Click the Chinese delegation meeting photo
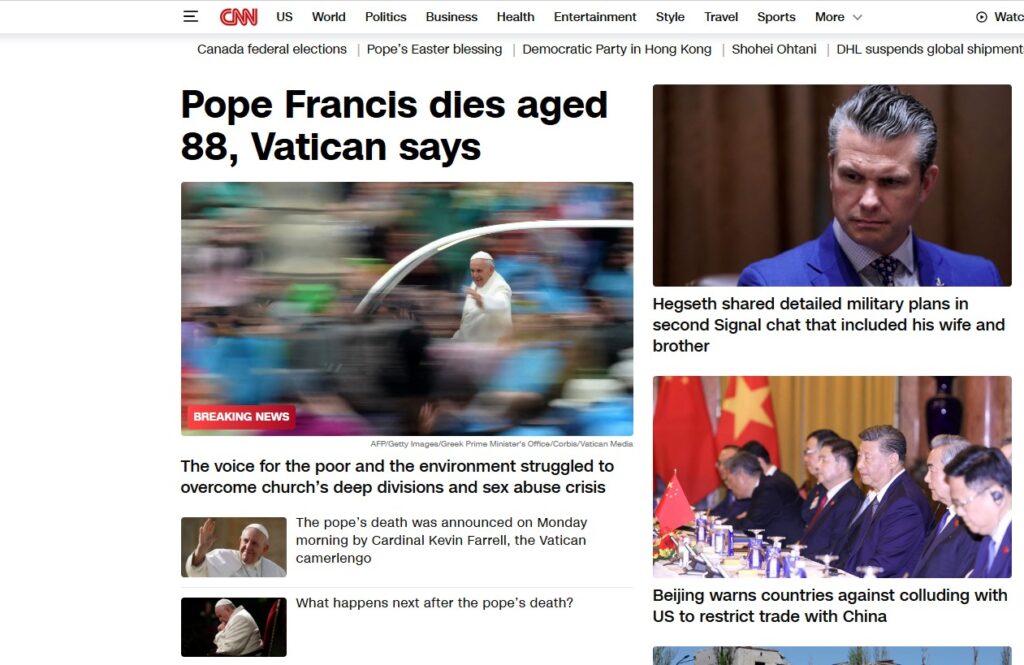The image size is (1024, 665). tap(832, 477)
